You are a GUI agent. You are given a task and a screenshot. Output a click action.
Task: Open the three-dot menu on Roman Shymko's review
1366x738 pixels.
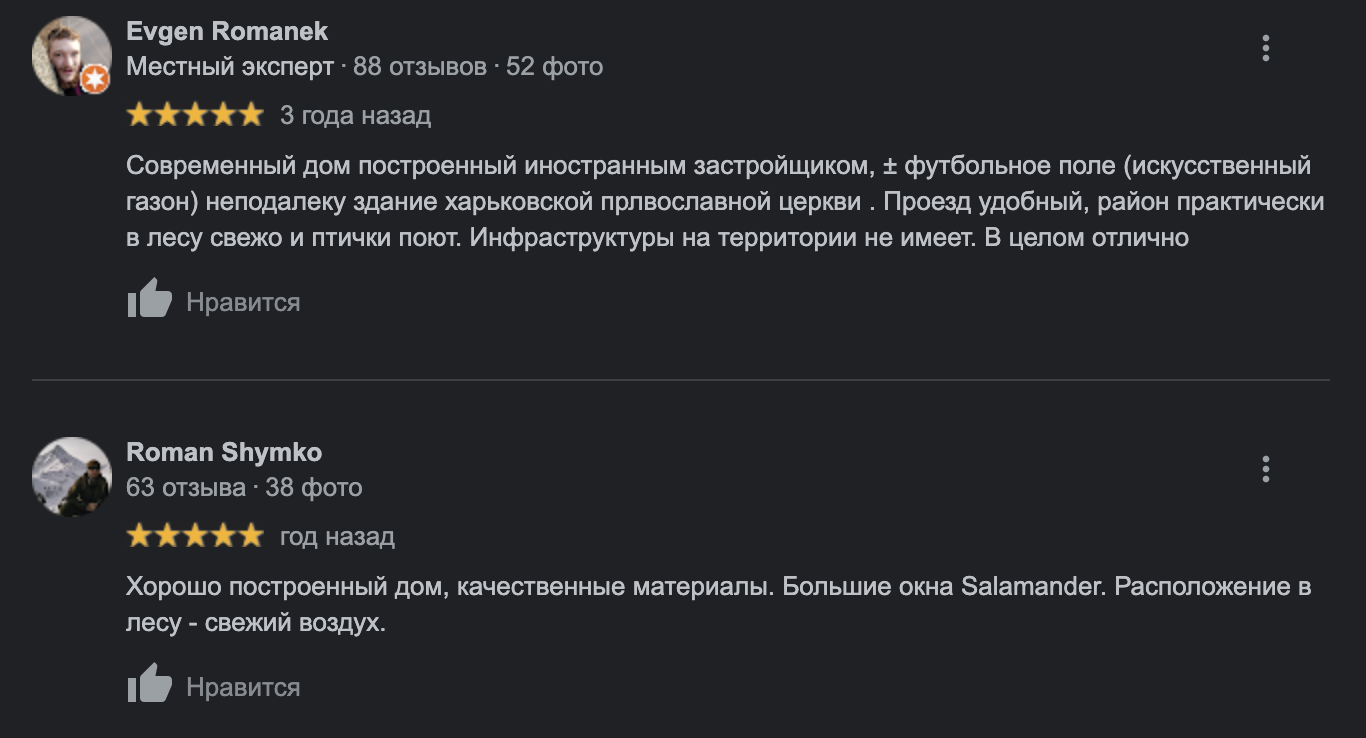[1266, 469]
